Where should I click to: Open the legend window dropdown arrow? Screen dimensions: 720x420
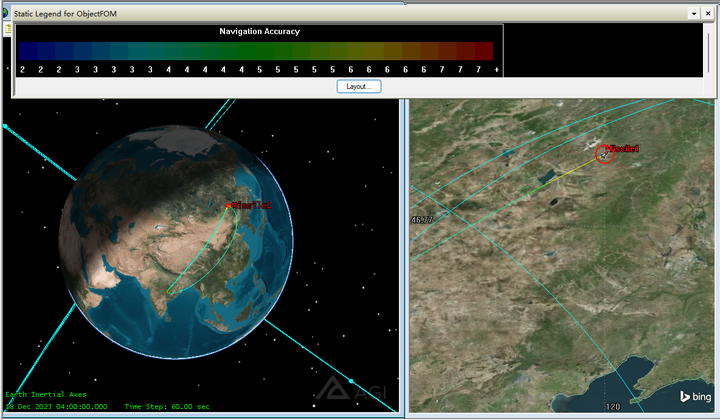coord(694,14)
